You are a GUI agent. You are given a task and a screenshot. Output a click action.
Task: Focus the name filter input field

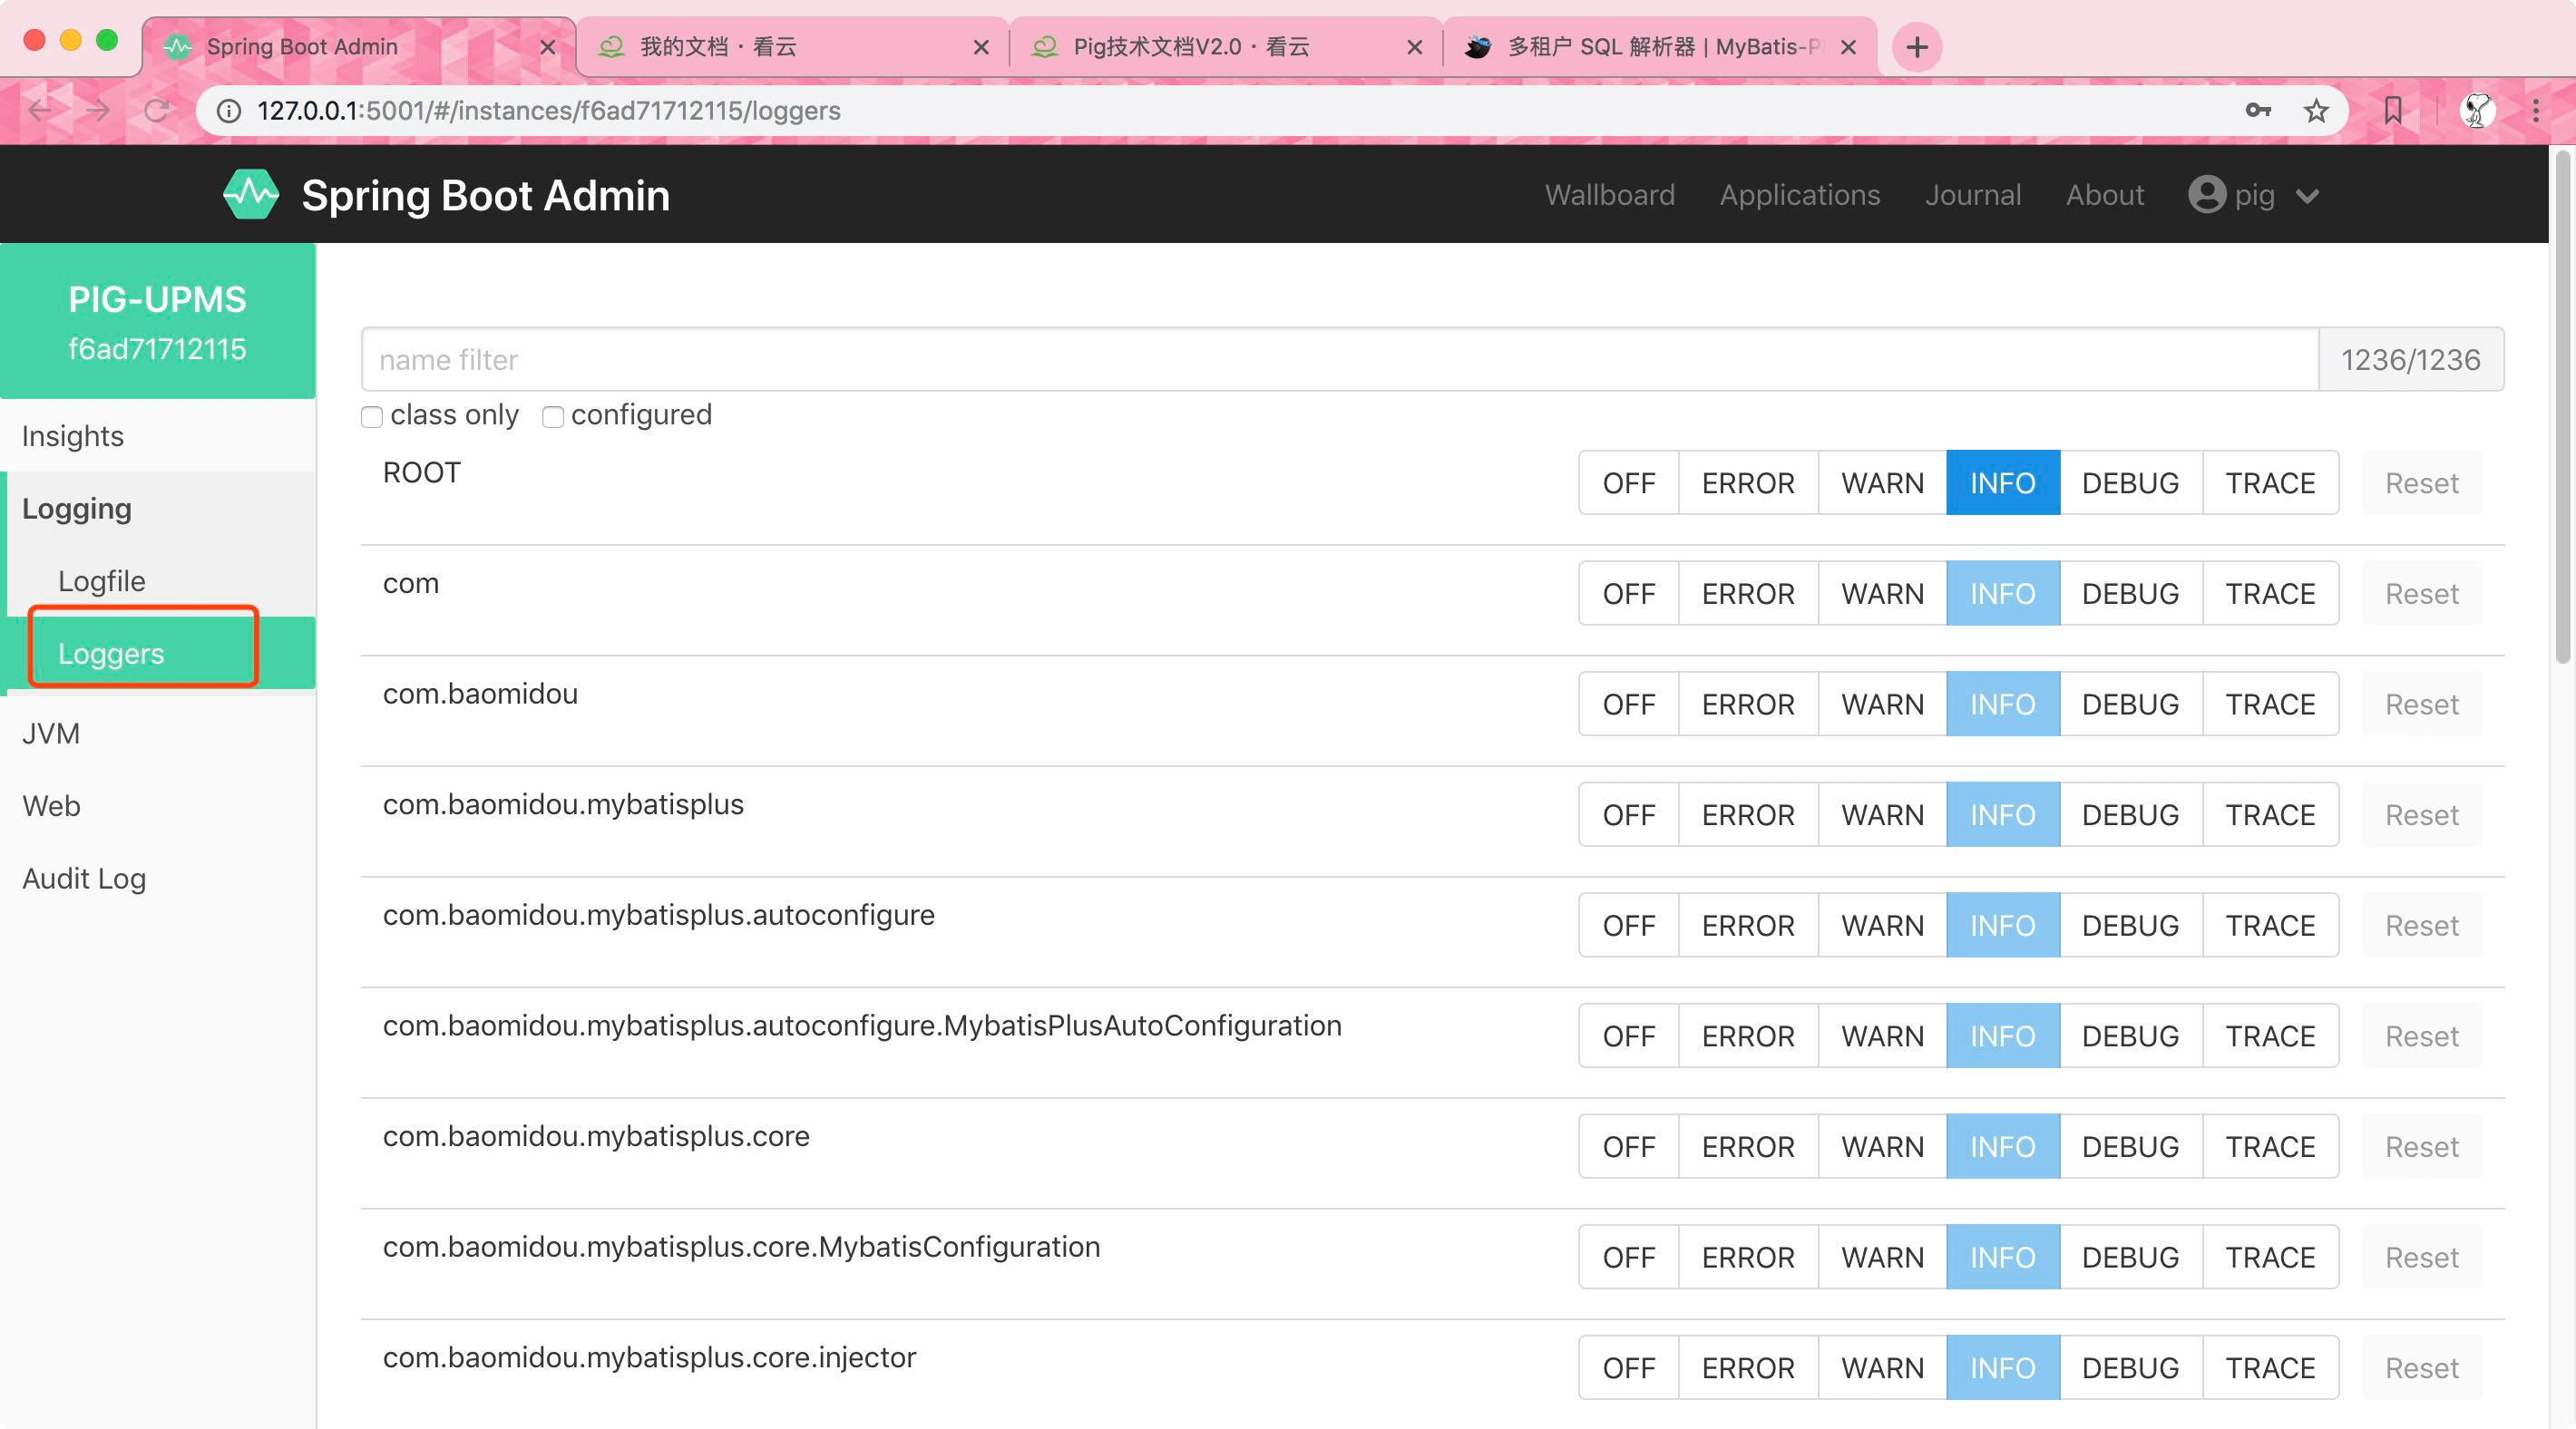(x=1338, y=359)
